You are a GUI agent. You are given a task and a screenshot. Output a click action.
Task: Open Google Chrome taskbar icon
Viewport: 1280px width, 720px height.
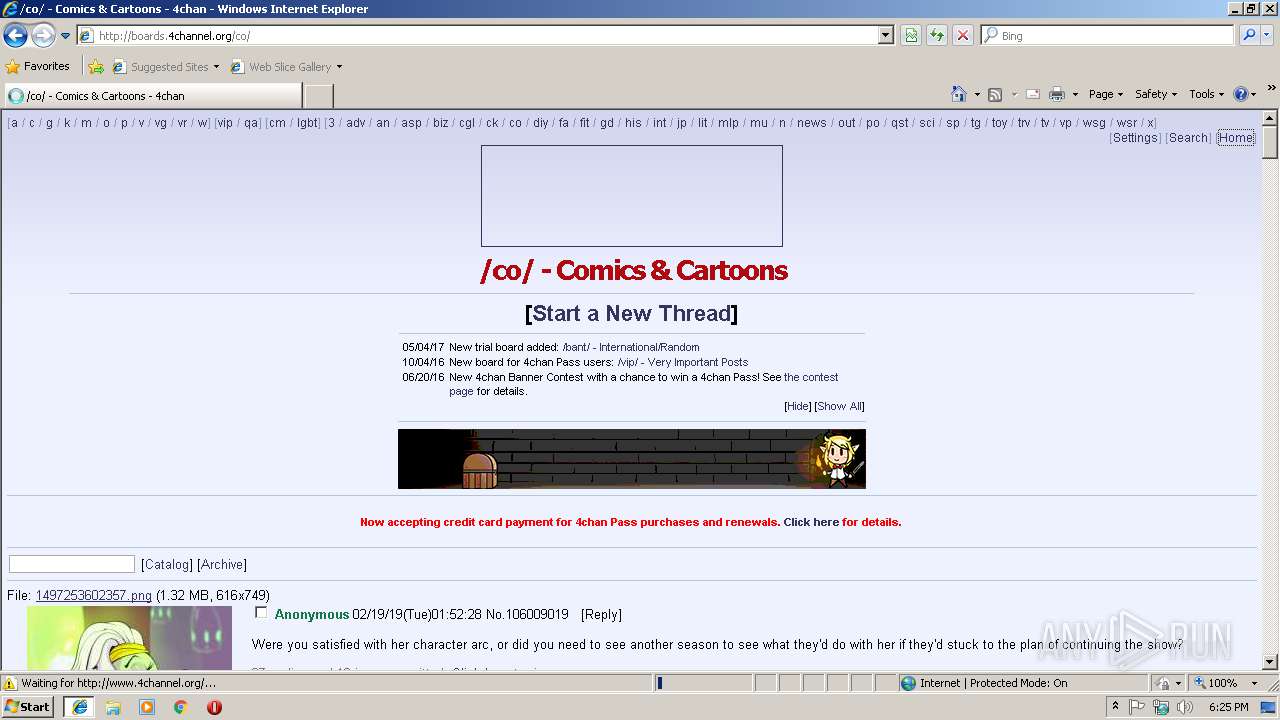(x=180, y=706)
